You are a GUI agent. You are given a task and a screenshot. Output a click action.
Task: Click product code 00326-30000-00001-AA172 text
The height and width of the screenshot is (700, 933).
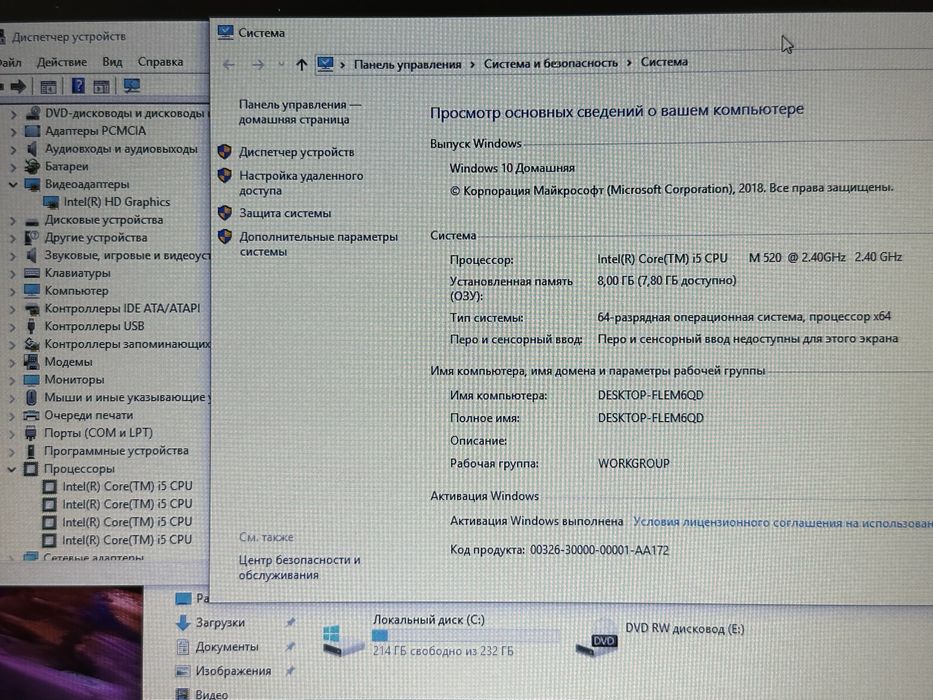coord(599,550)
